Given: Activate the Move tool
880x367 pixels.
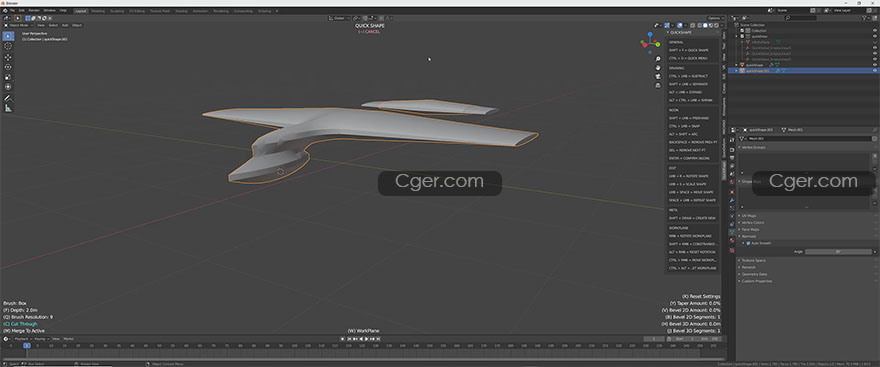Looking at the screenshot, I should pyautogui.click(x=8, y=57).
